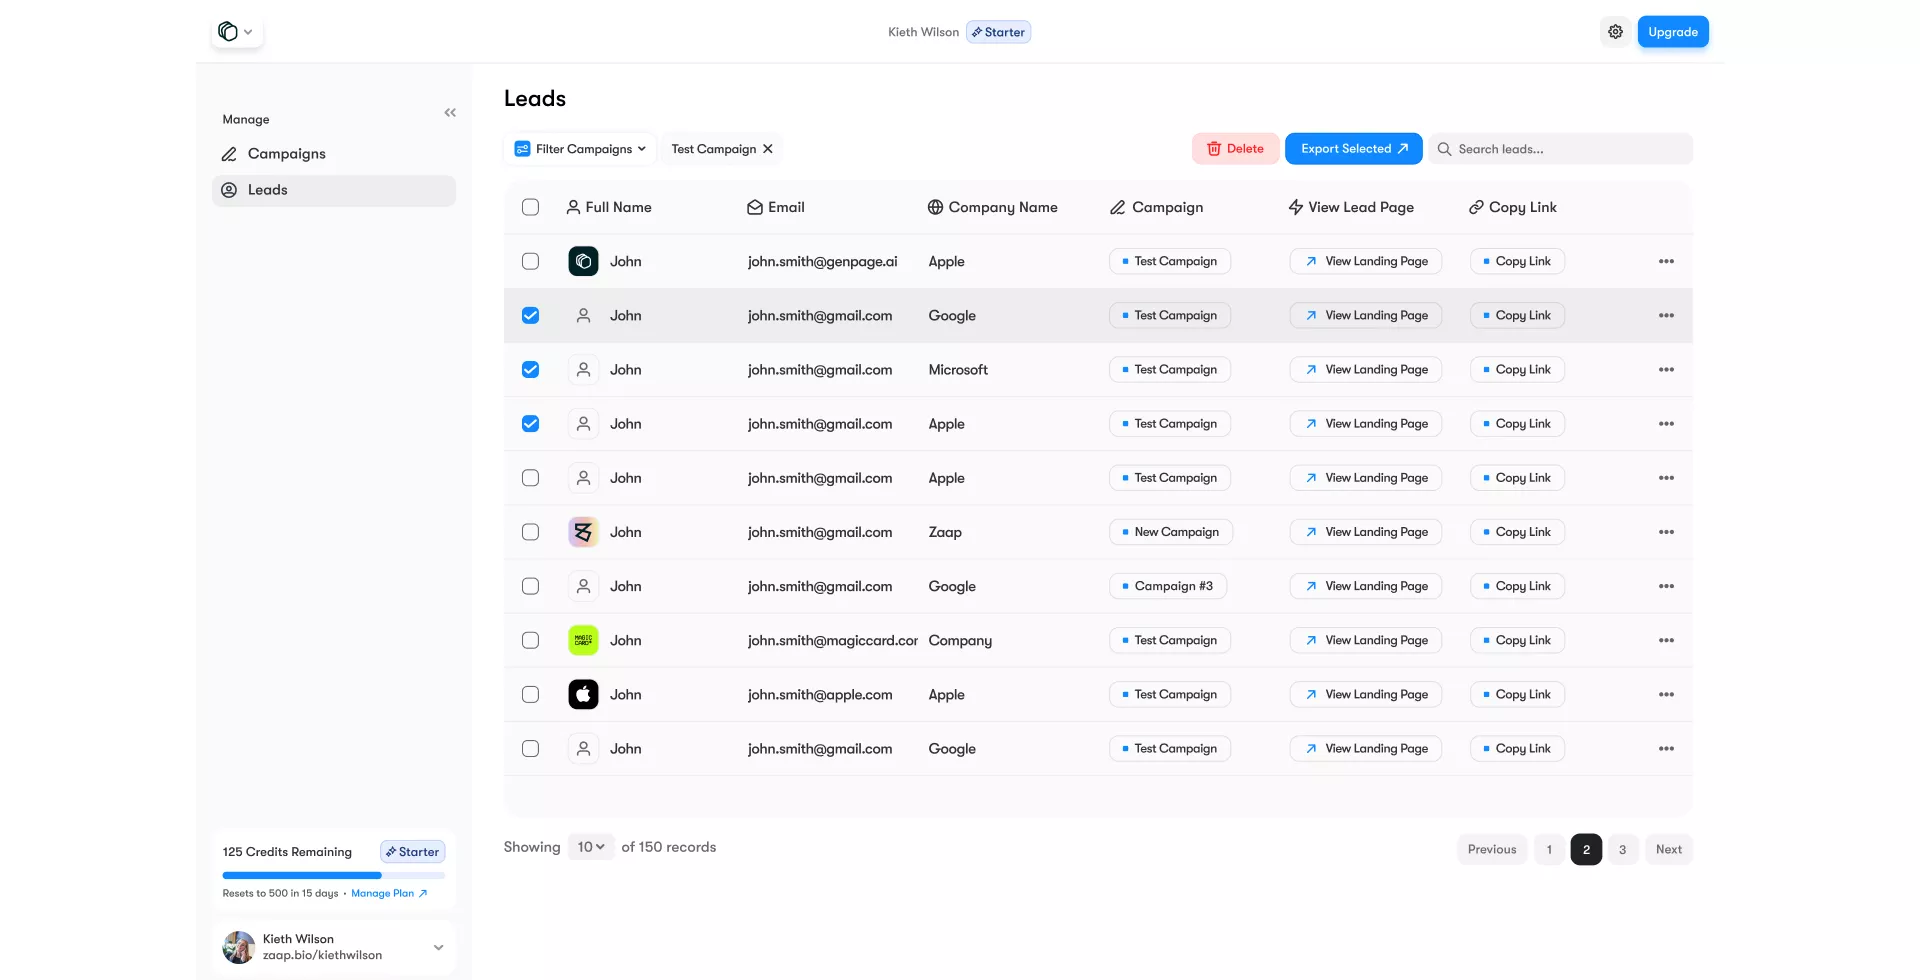
Task: Open the Filter Campaigns dropdown
Action: click(x=580, y=149)
